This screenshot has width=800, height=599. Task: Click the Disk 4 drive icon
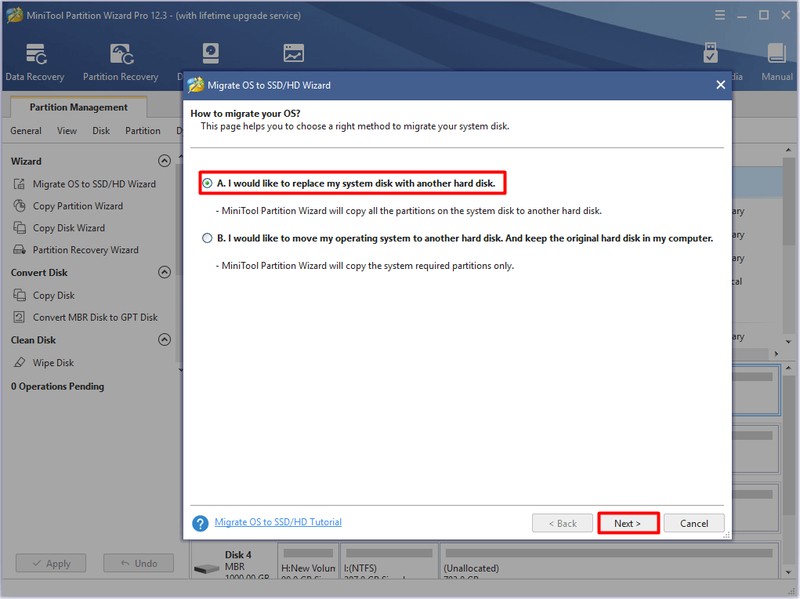point(207,568)
